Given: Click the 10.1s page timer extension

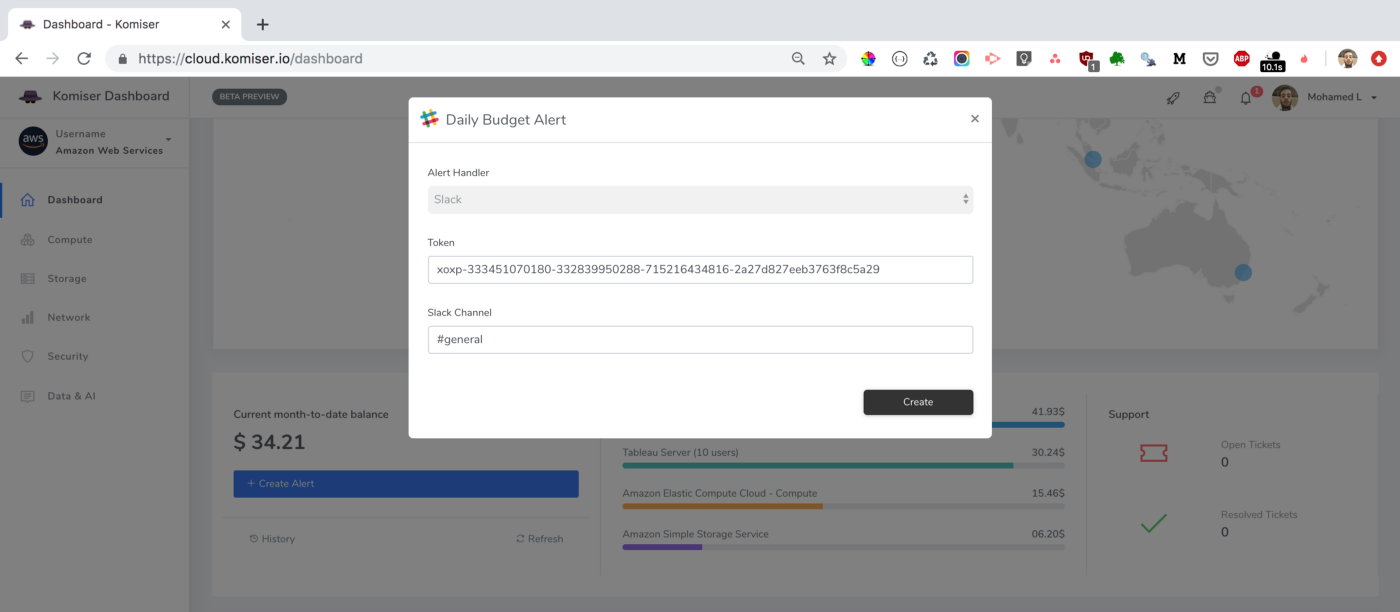Looking at the screenshot, I should pyautogui.click(x=1273, y=61).
